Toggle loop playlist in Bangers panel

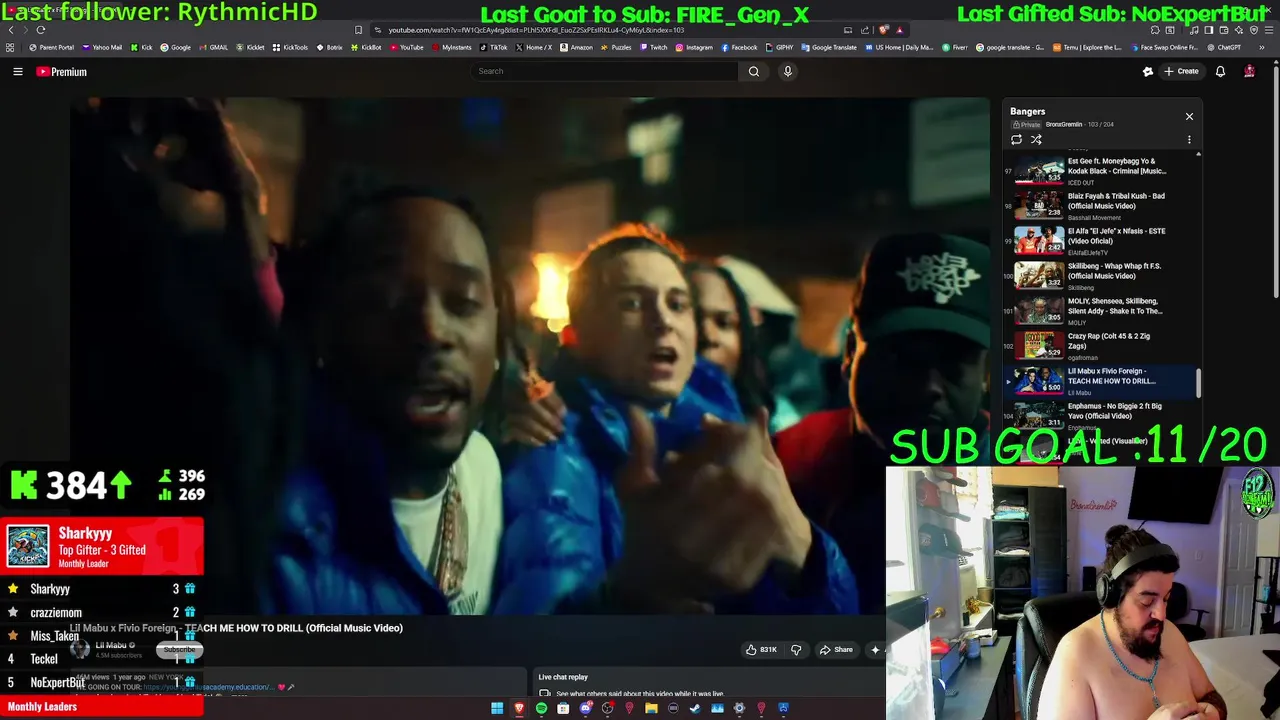1016,140
